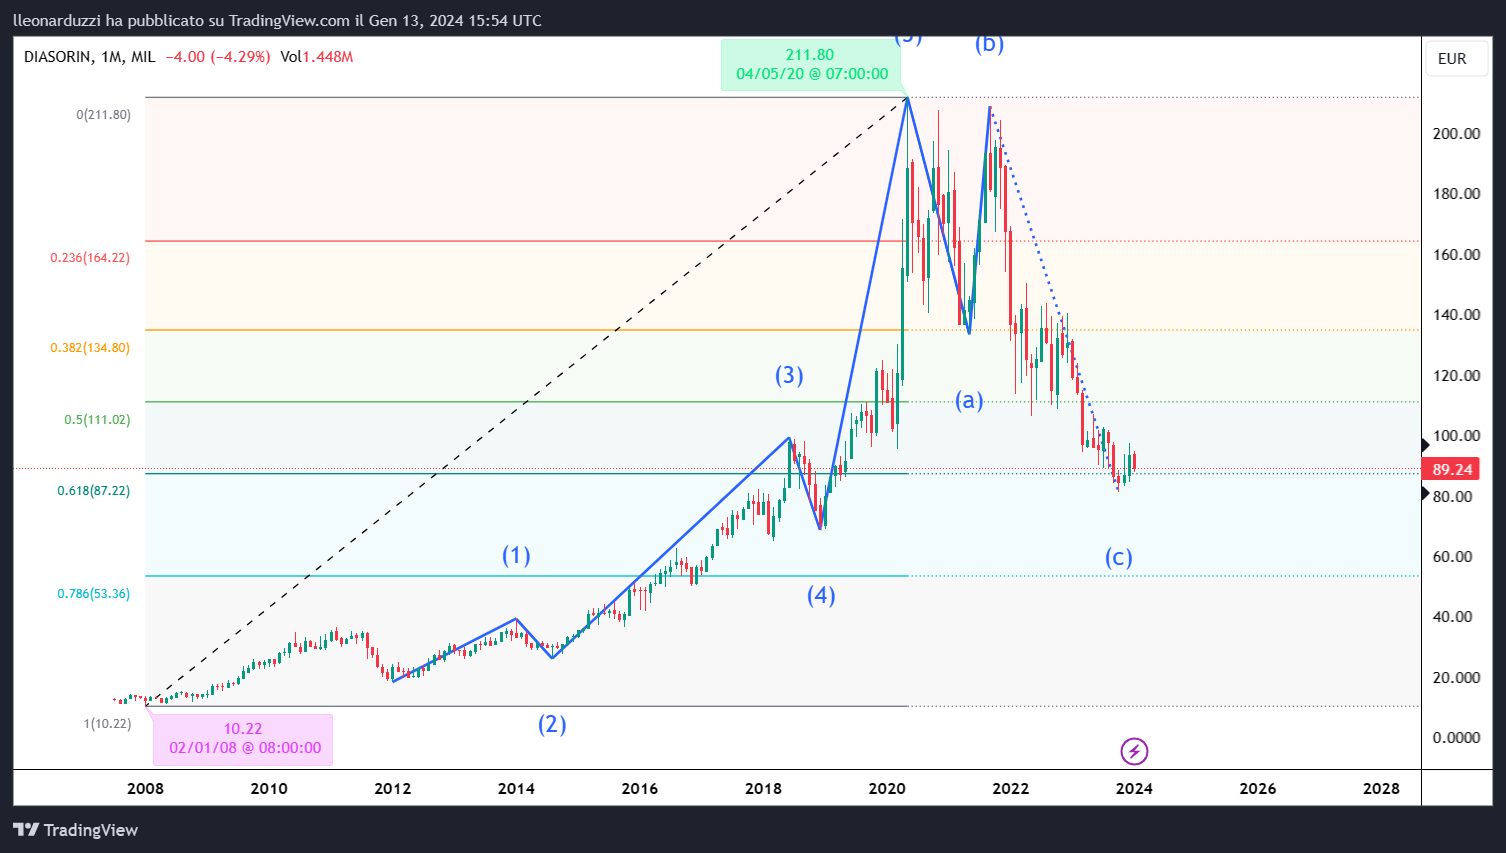Select the corrective wave (c) label
The height and width of the screenshot is (853, 1506).
[1118, 558]
